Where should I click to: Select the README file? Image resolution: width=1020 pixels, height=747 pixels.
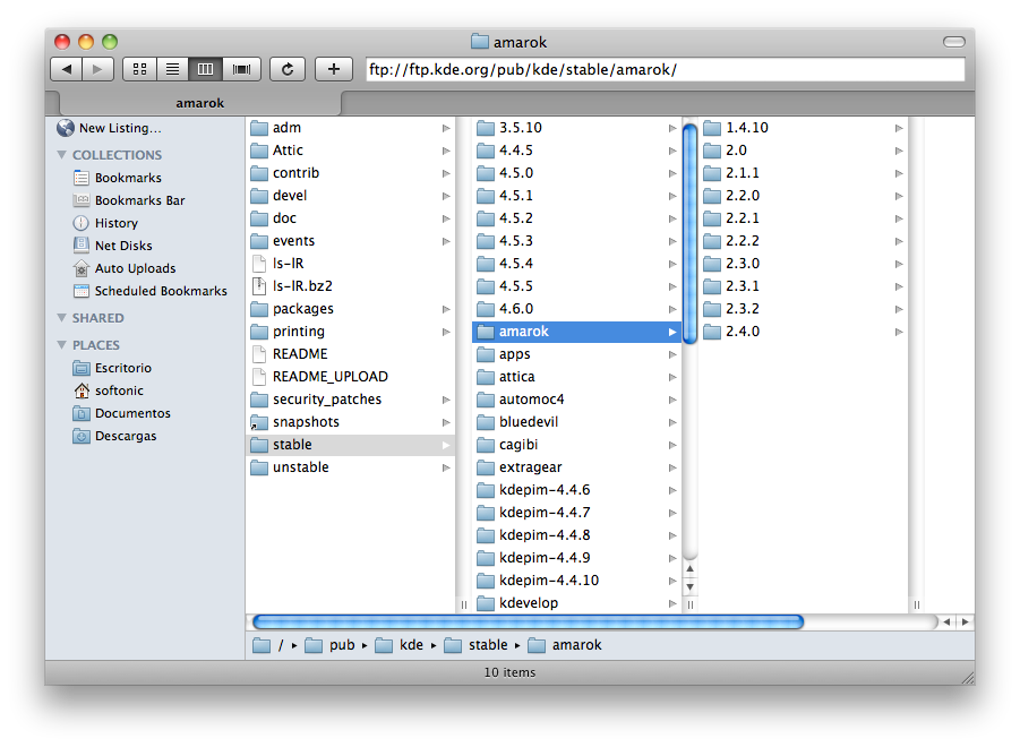coord(351,354)
